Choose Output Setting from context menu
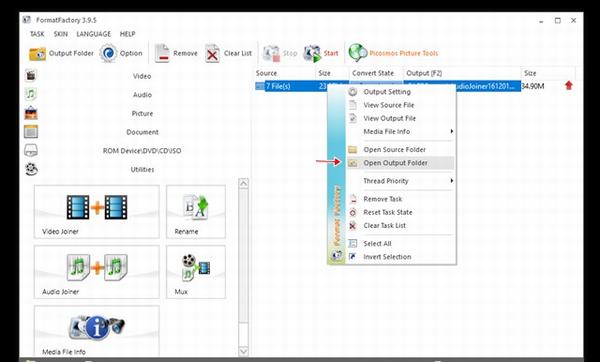This screenshot has height=362, width=600. 401,92
